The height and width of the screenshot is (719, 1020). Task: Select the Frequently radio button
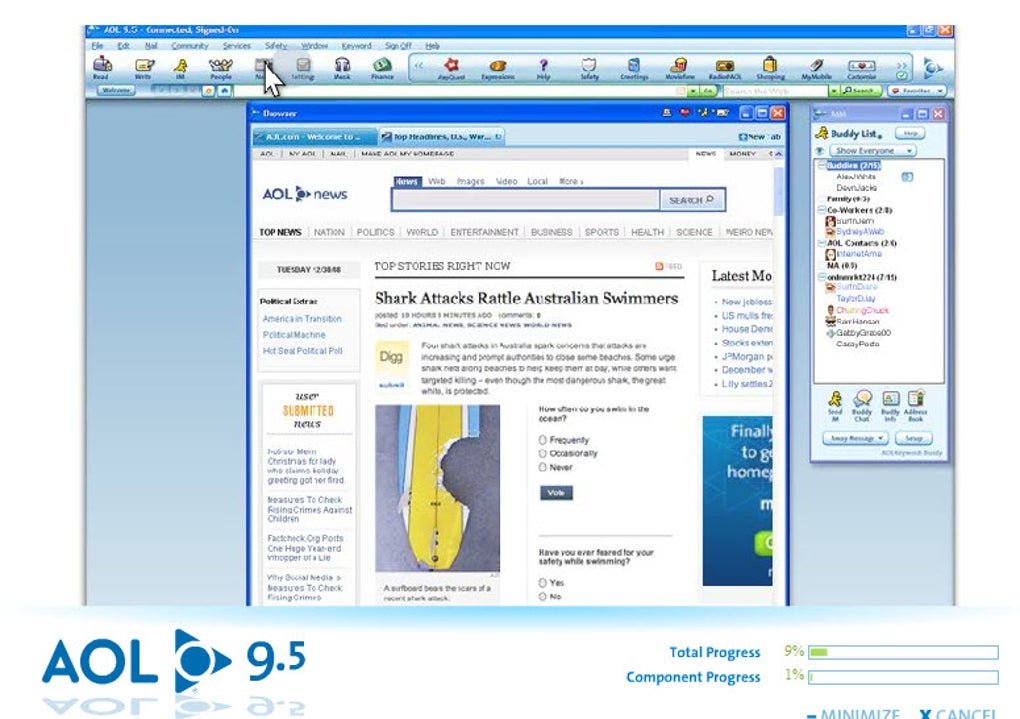click(543, 440)
